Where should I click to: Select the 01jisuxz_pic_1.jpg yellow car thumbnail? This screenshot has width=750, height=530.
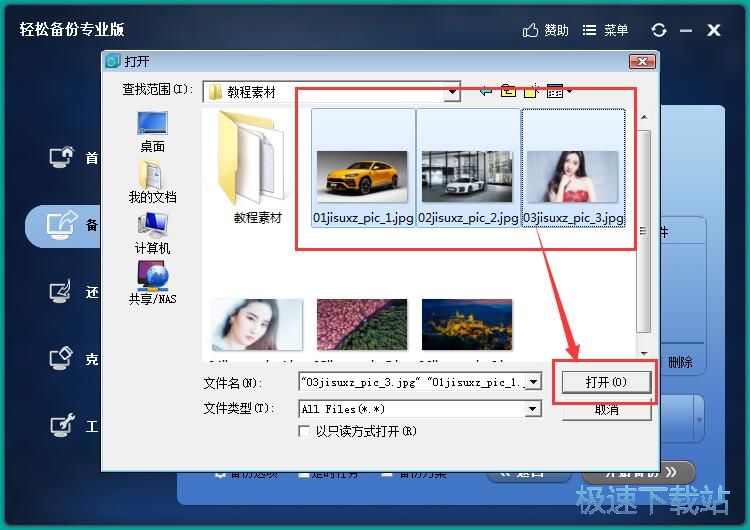coord(362,180)
